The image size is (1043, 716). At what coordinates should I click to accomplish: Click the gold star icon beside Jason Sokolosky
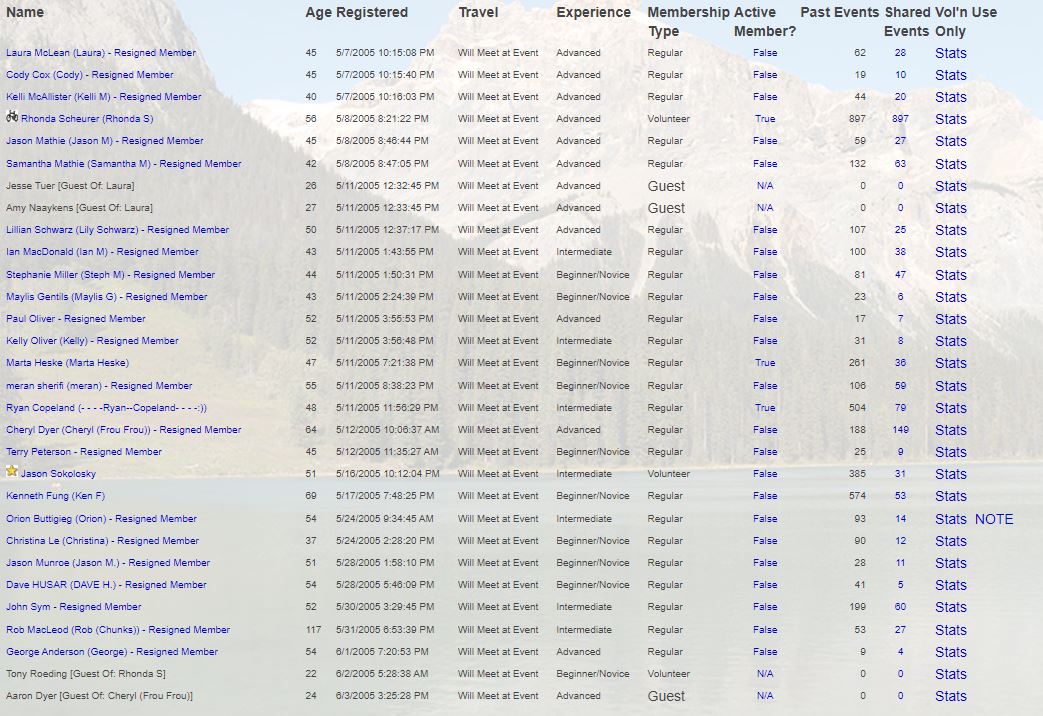point(12,471)
